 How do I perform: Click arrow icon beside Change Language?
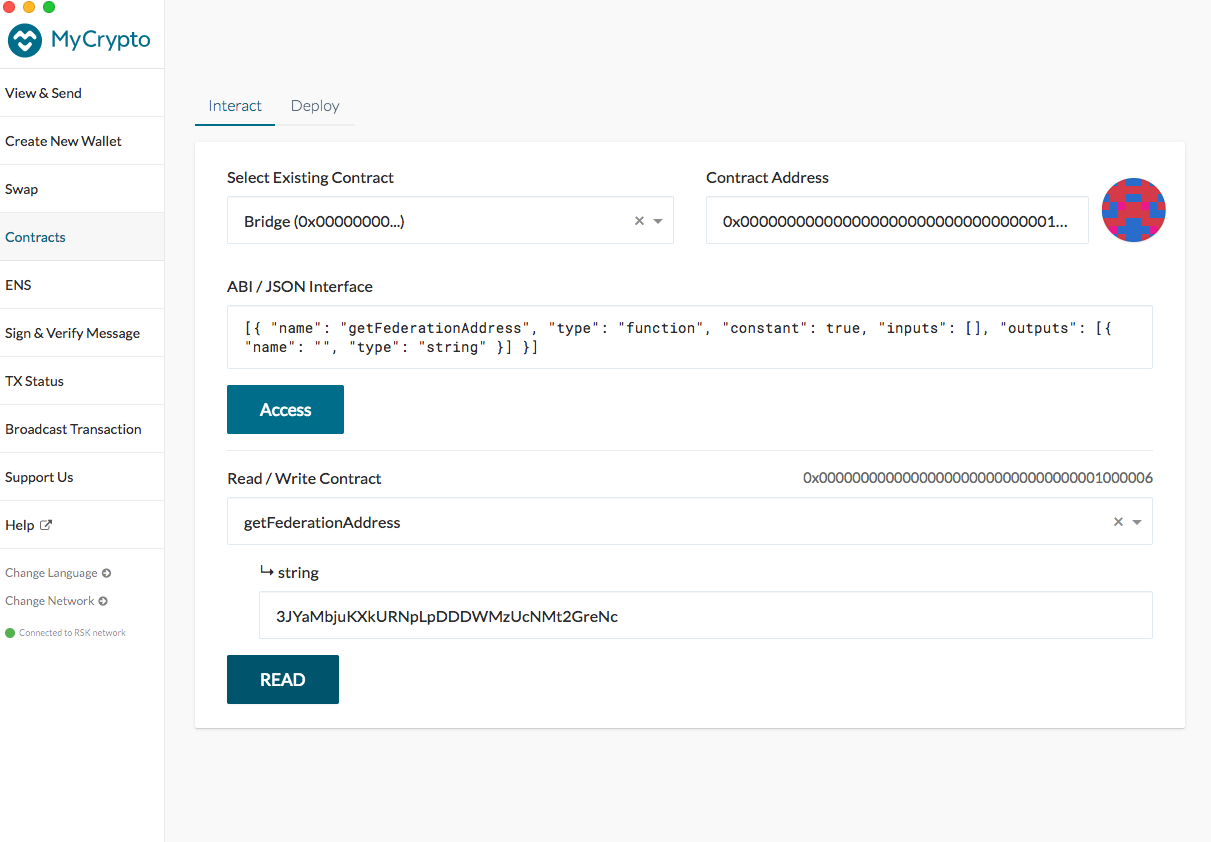click(x=106, y=573)
